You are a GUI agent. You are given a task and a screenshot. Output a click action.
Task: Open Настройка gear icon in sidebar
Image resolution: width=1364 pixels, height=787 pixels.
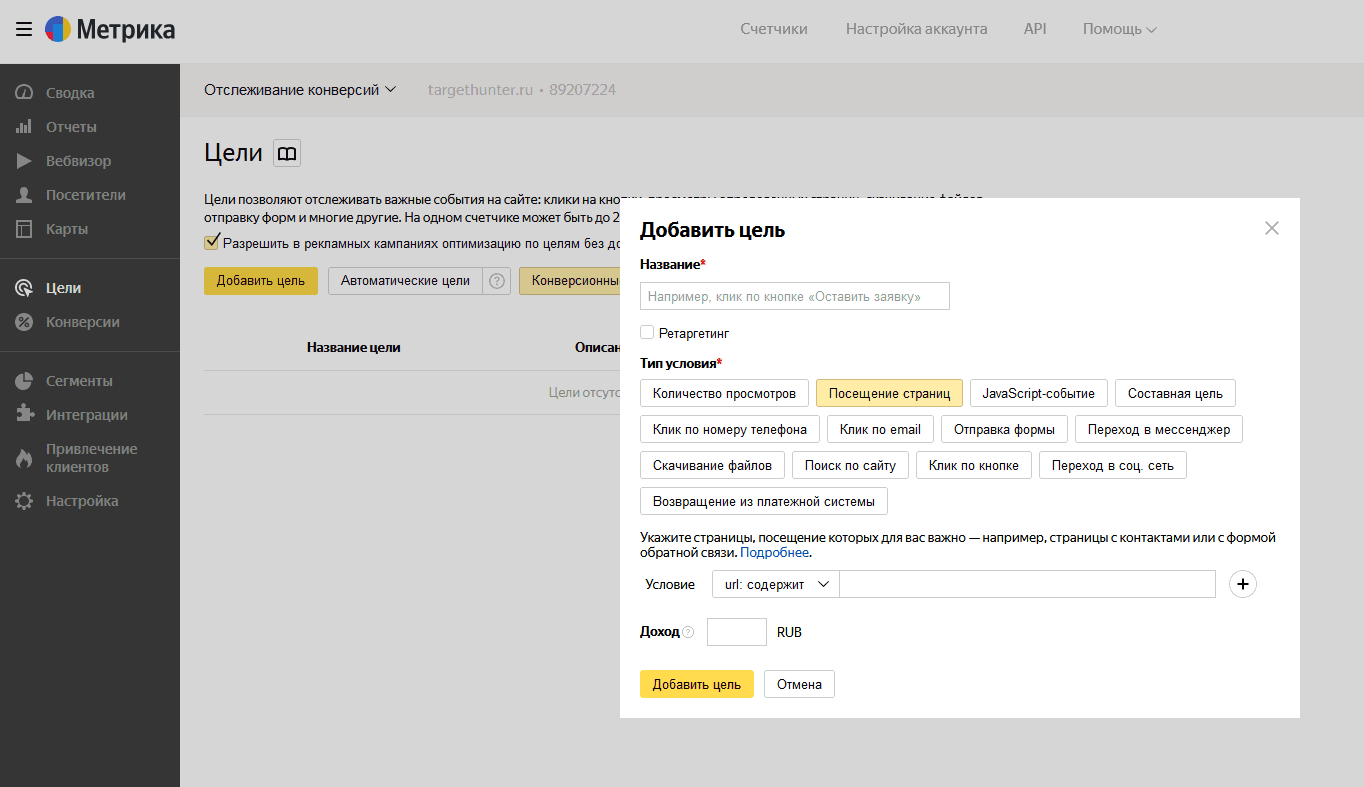25,501
